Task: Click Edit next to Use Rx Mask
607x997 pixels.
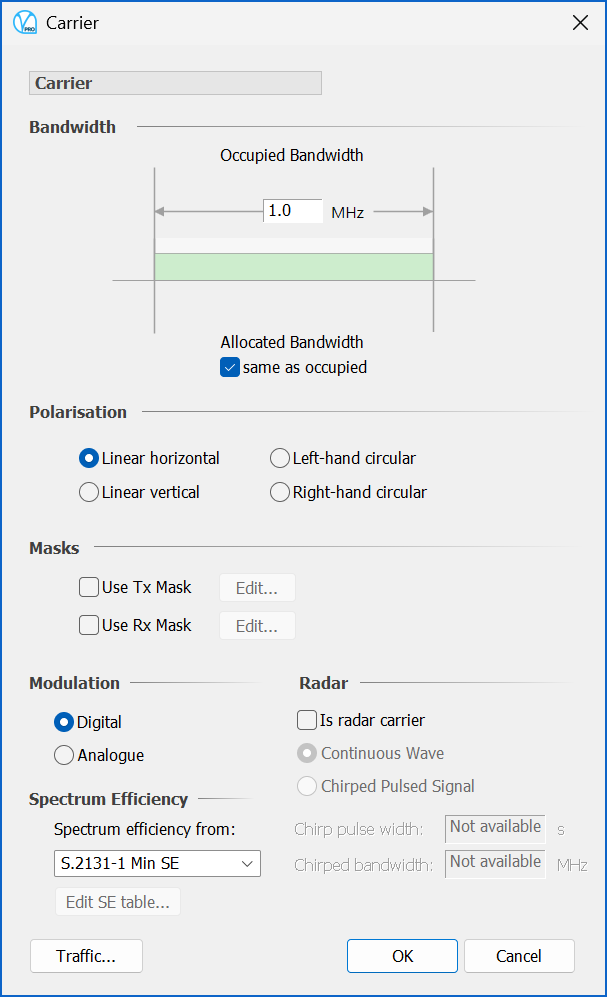Action: coord(256,626)
